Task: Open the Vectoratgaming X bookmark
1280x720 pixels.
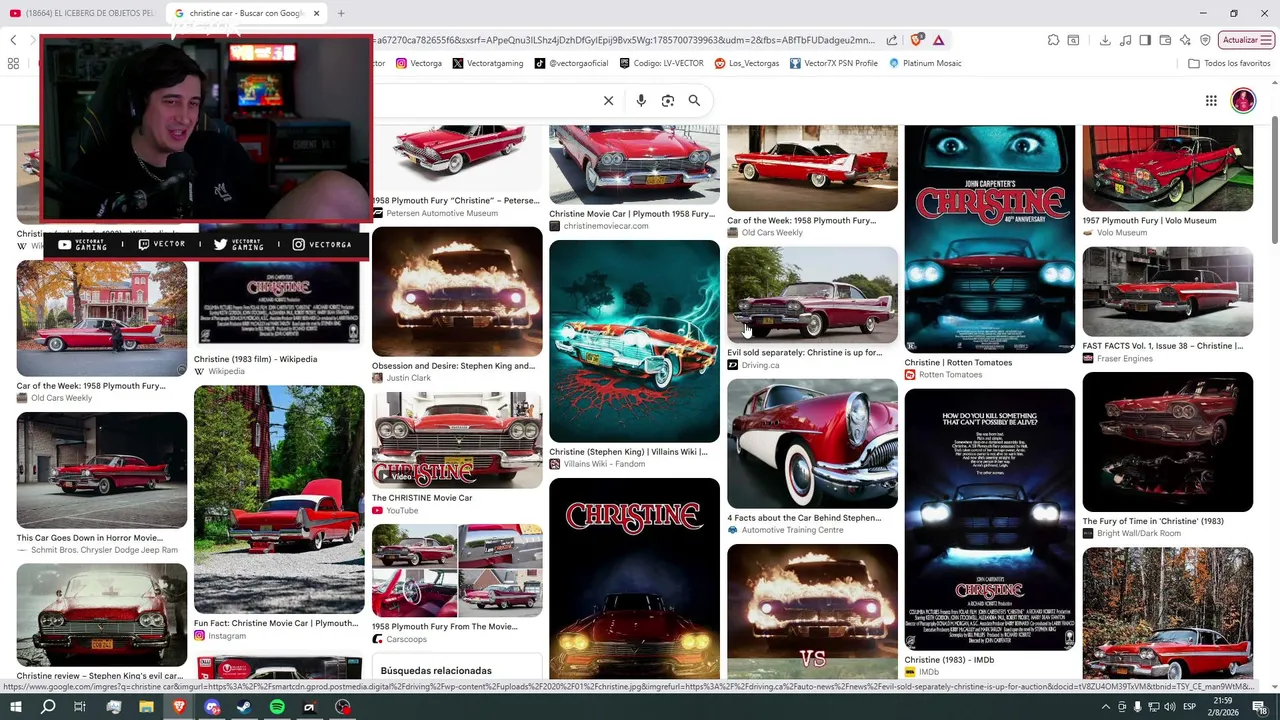Action: [x=488, y=63]
